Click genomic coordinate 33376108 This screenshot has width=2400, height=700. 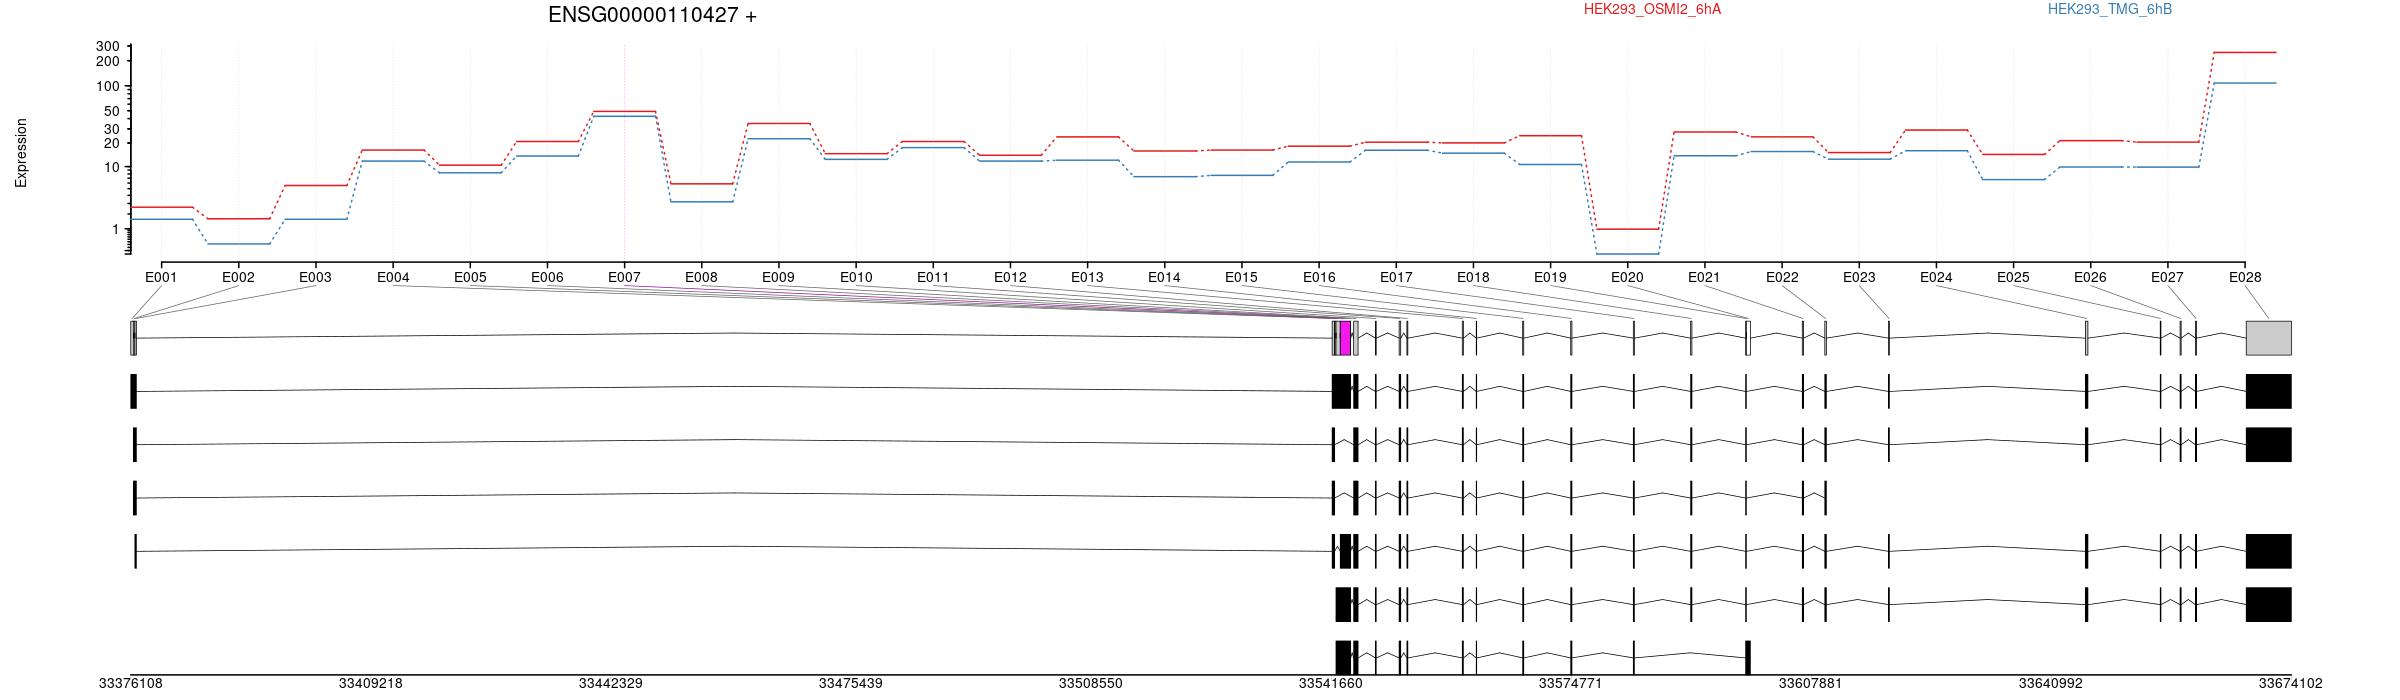click(131, 684)
